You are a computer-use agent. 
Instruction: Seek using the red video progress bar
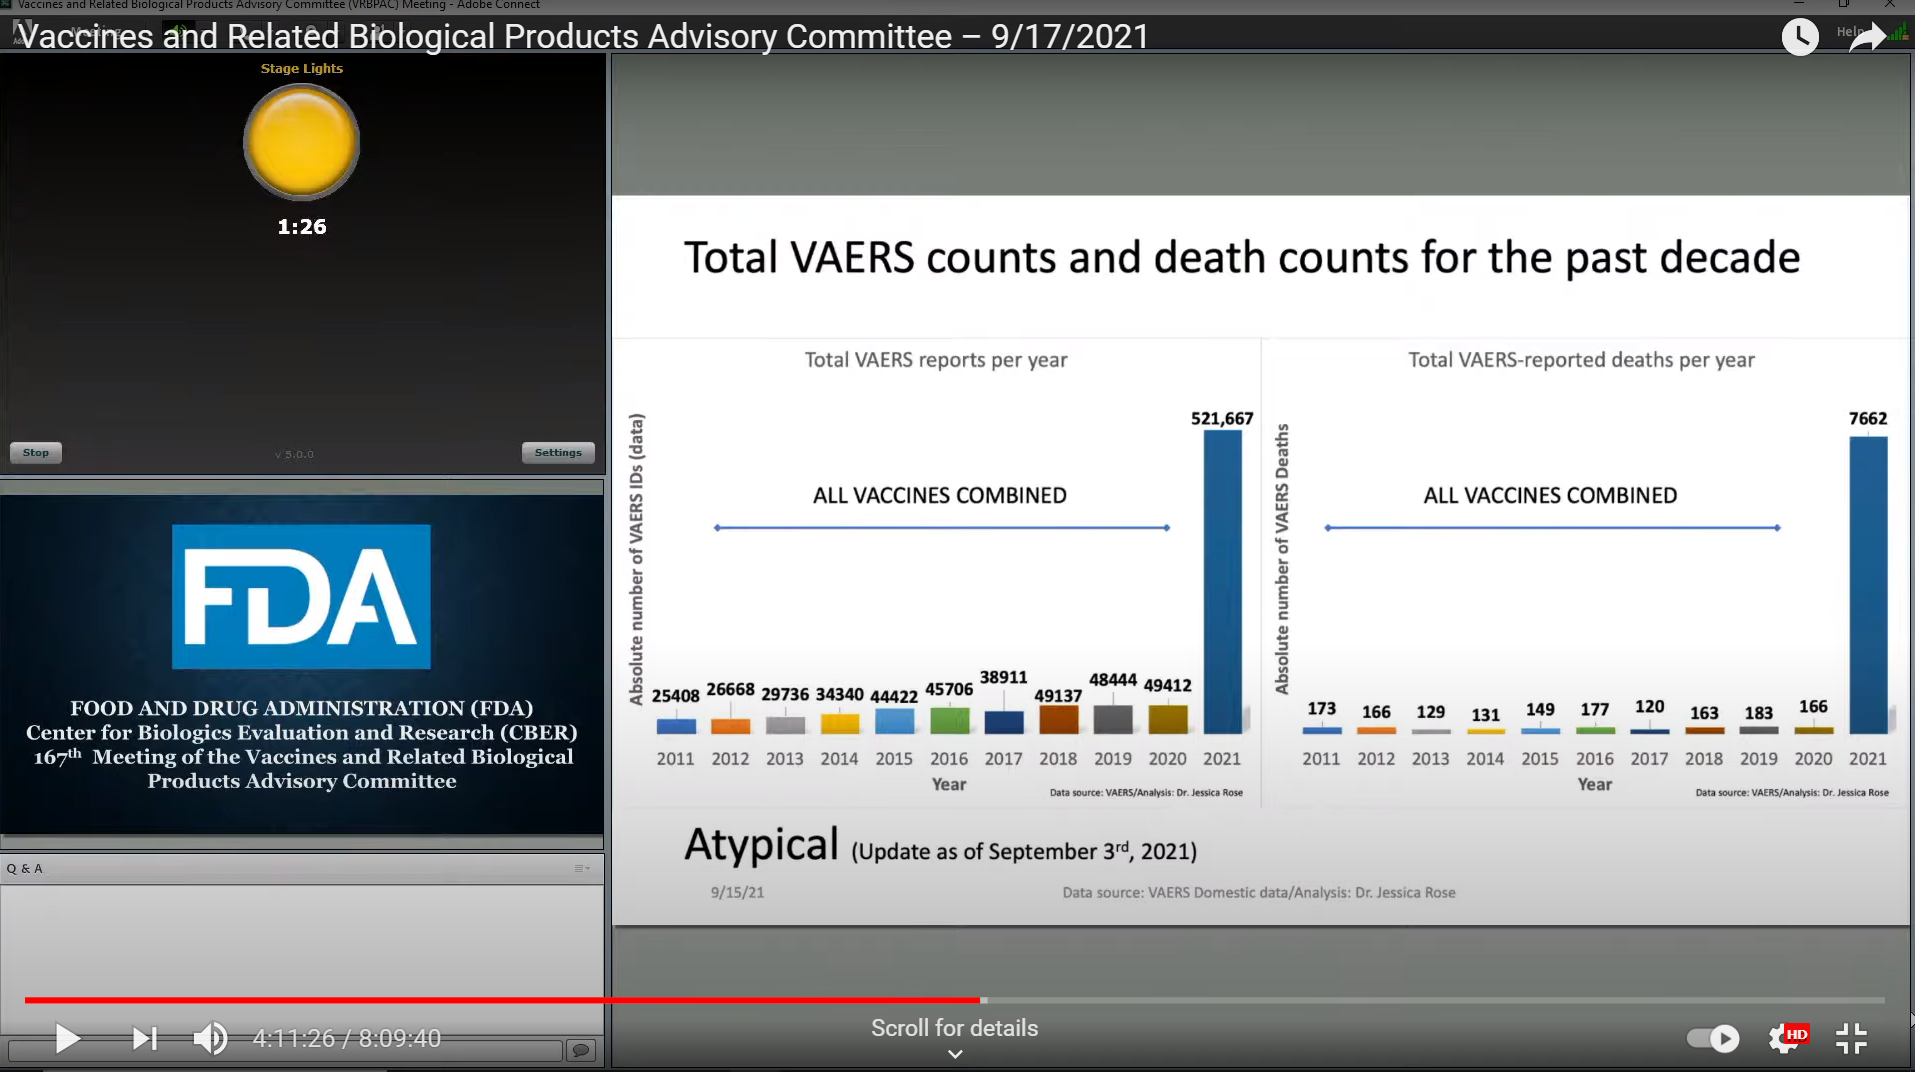tap(500, 999)
